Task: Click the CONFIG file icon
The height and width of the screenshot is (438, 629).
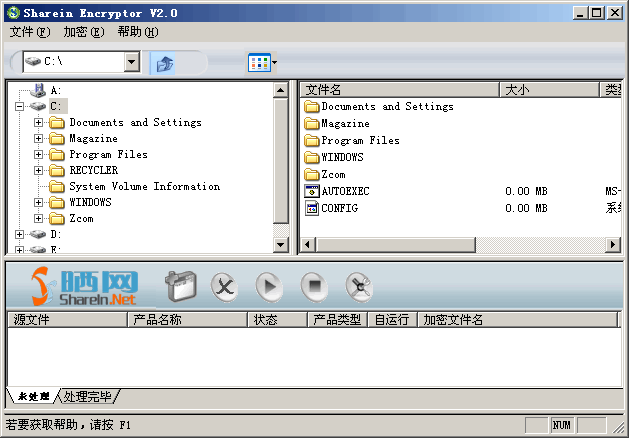Action: click(x=312, y=208)
